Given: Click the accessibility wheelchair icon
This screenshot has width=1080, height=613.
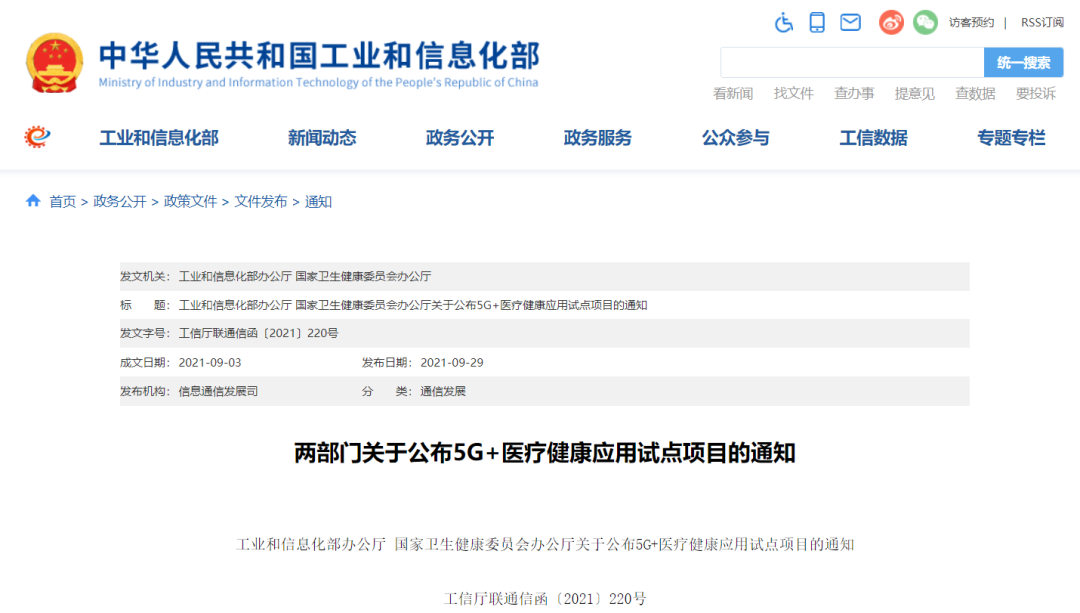Looking at the screenshot, I should pos(783,23).
